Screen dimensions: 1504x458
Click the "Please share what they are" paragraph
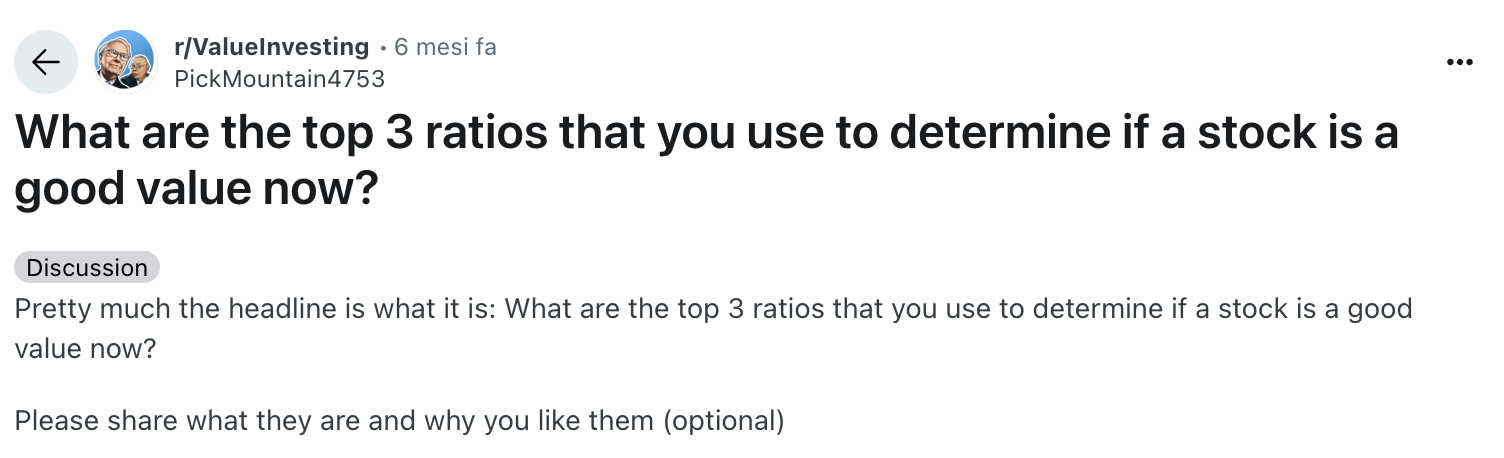pos(399,420)
